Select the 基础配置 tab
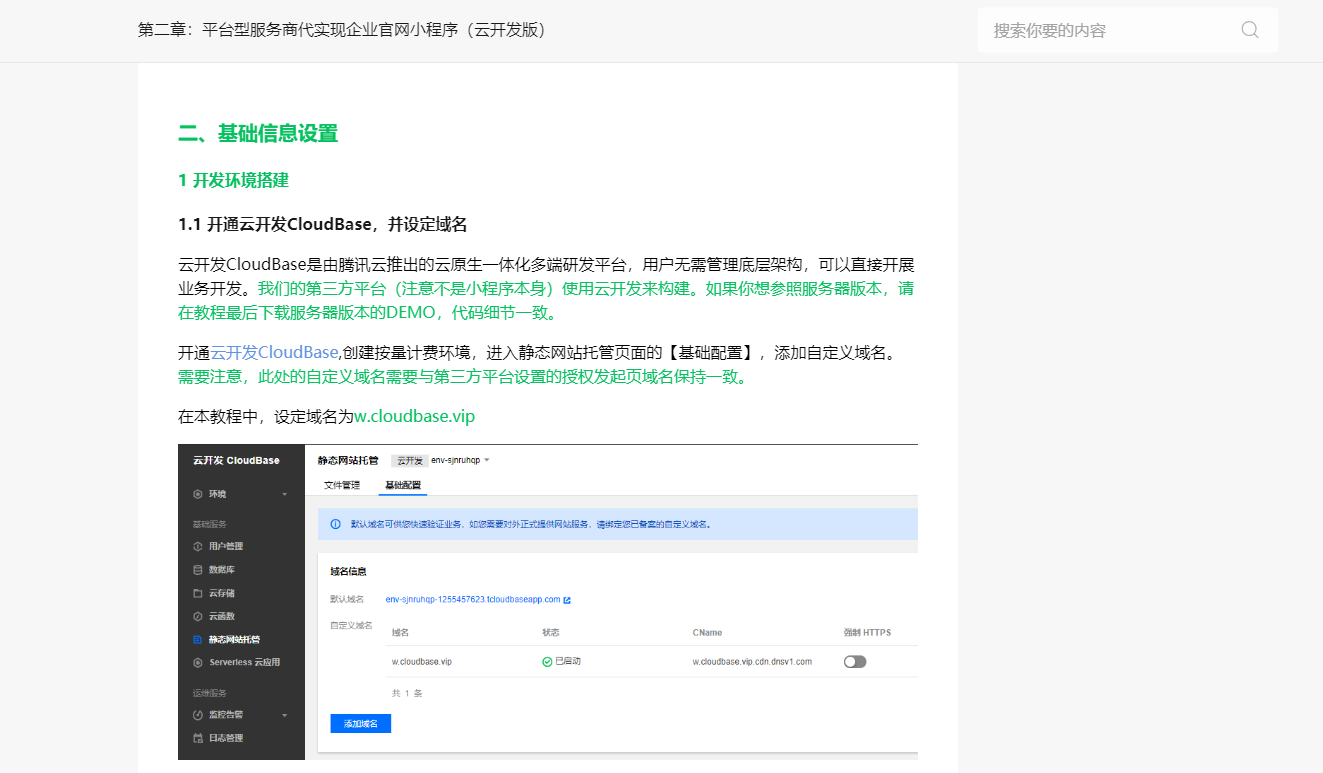The image size is (1323, 773). click(x=403, y=485)
